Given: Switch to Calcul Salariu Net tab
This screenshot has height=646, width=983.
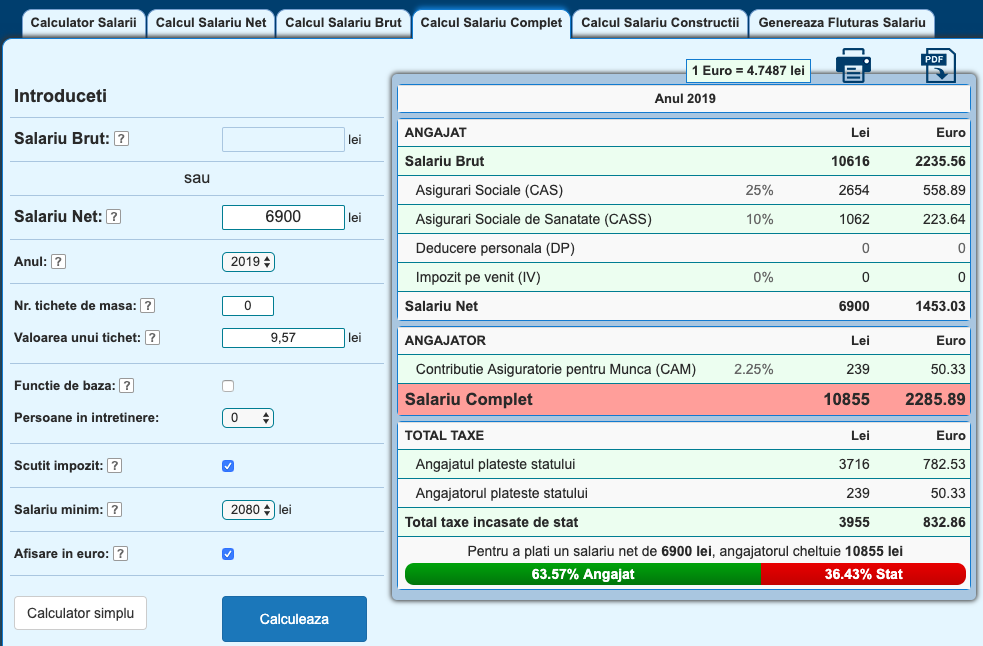Looking at the screenshot, I should click(x=212, y=22).
